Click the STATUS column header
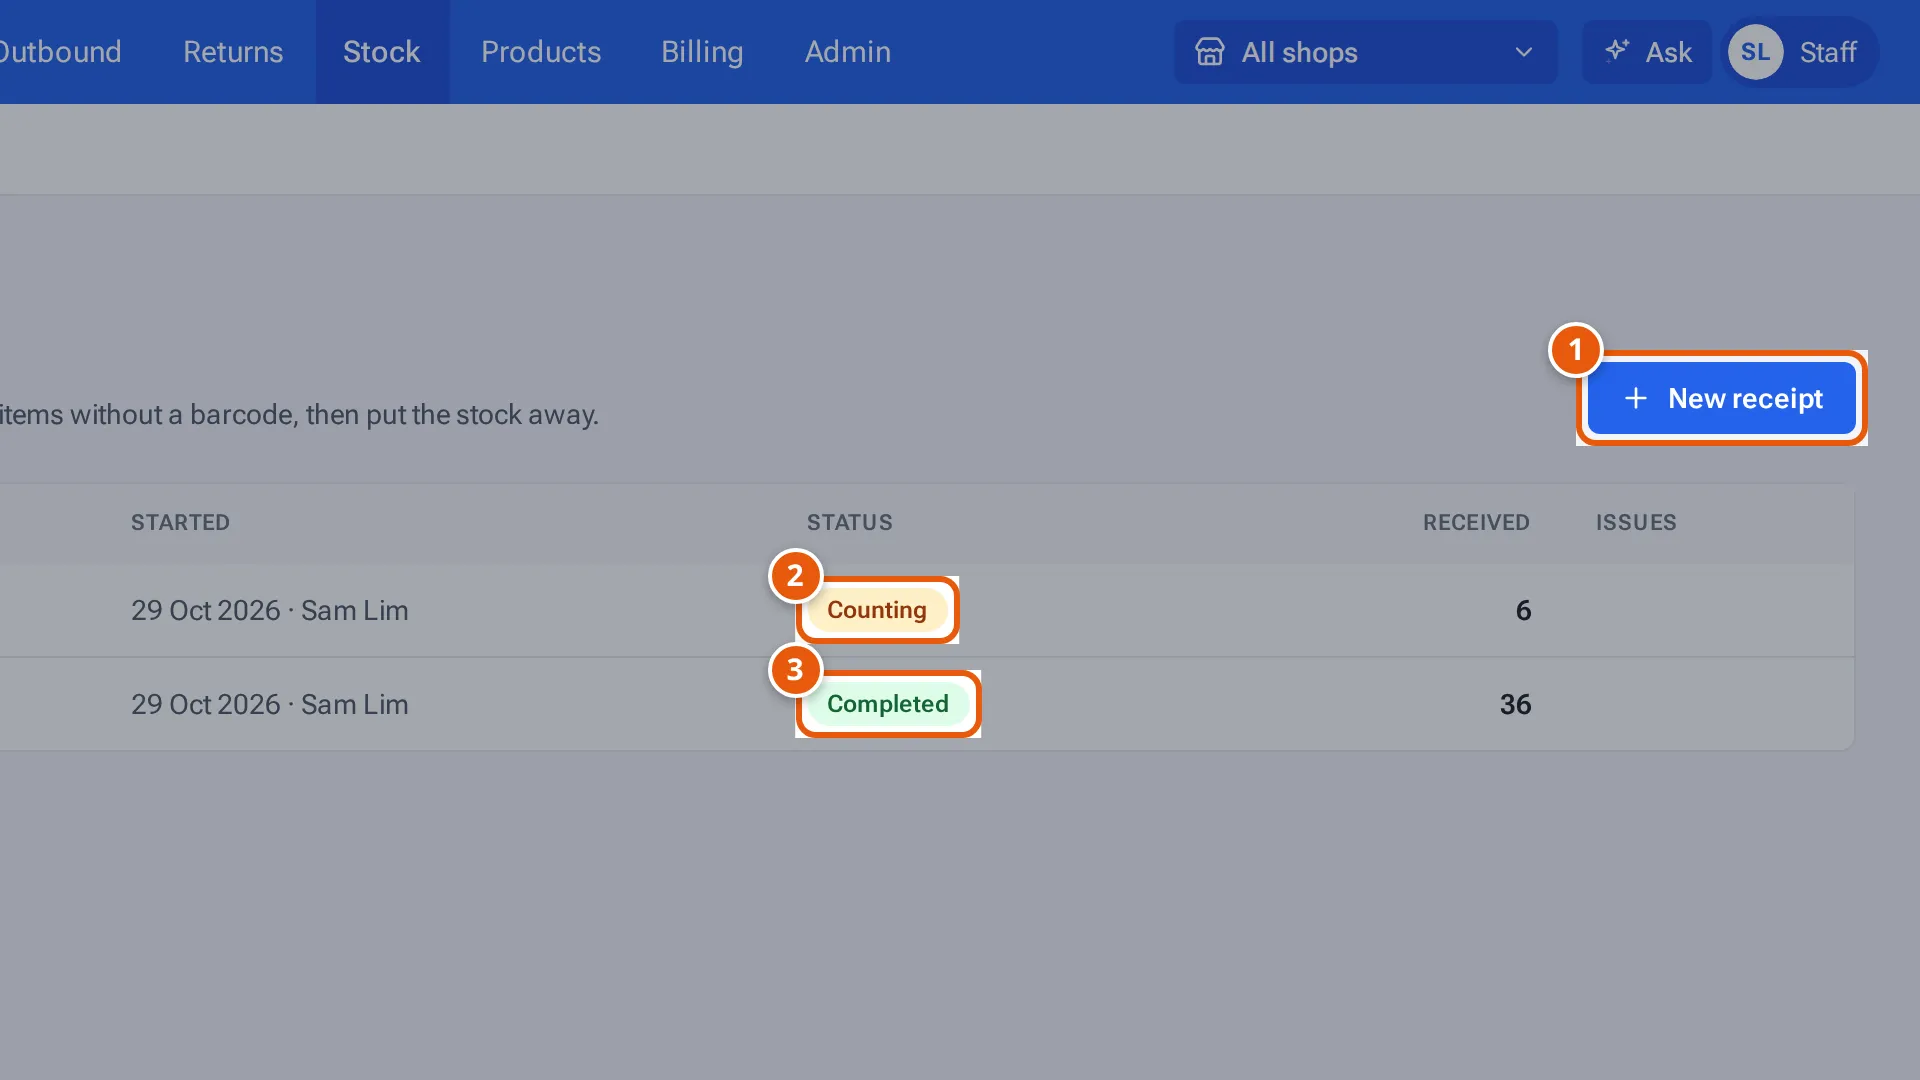The width and height of the screenshot is (1920, 1080). [850, 522]
